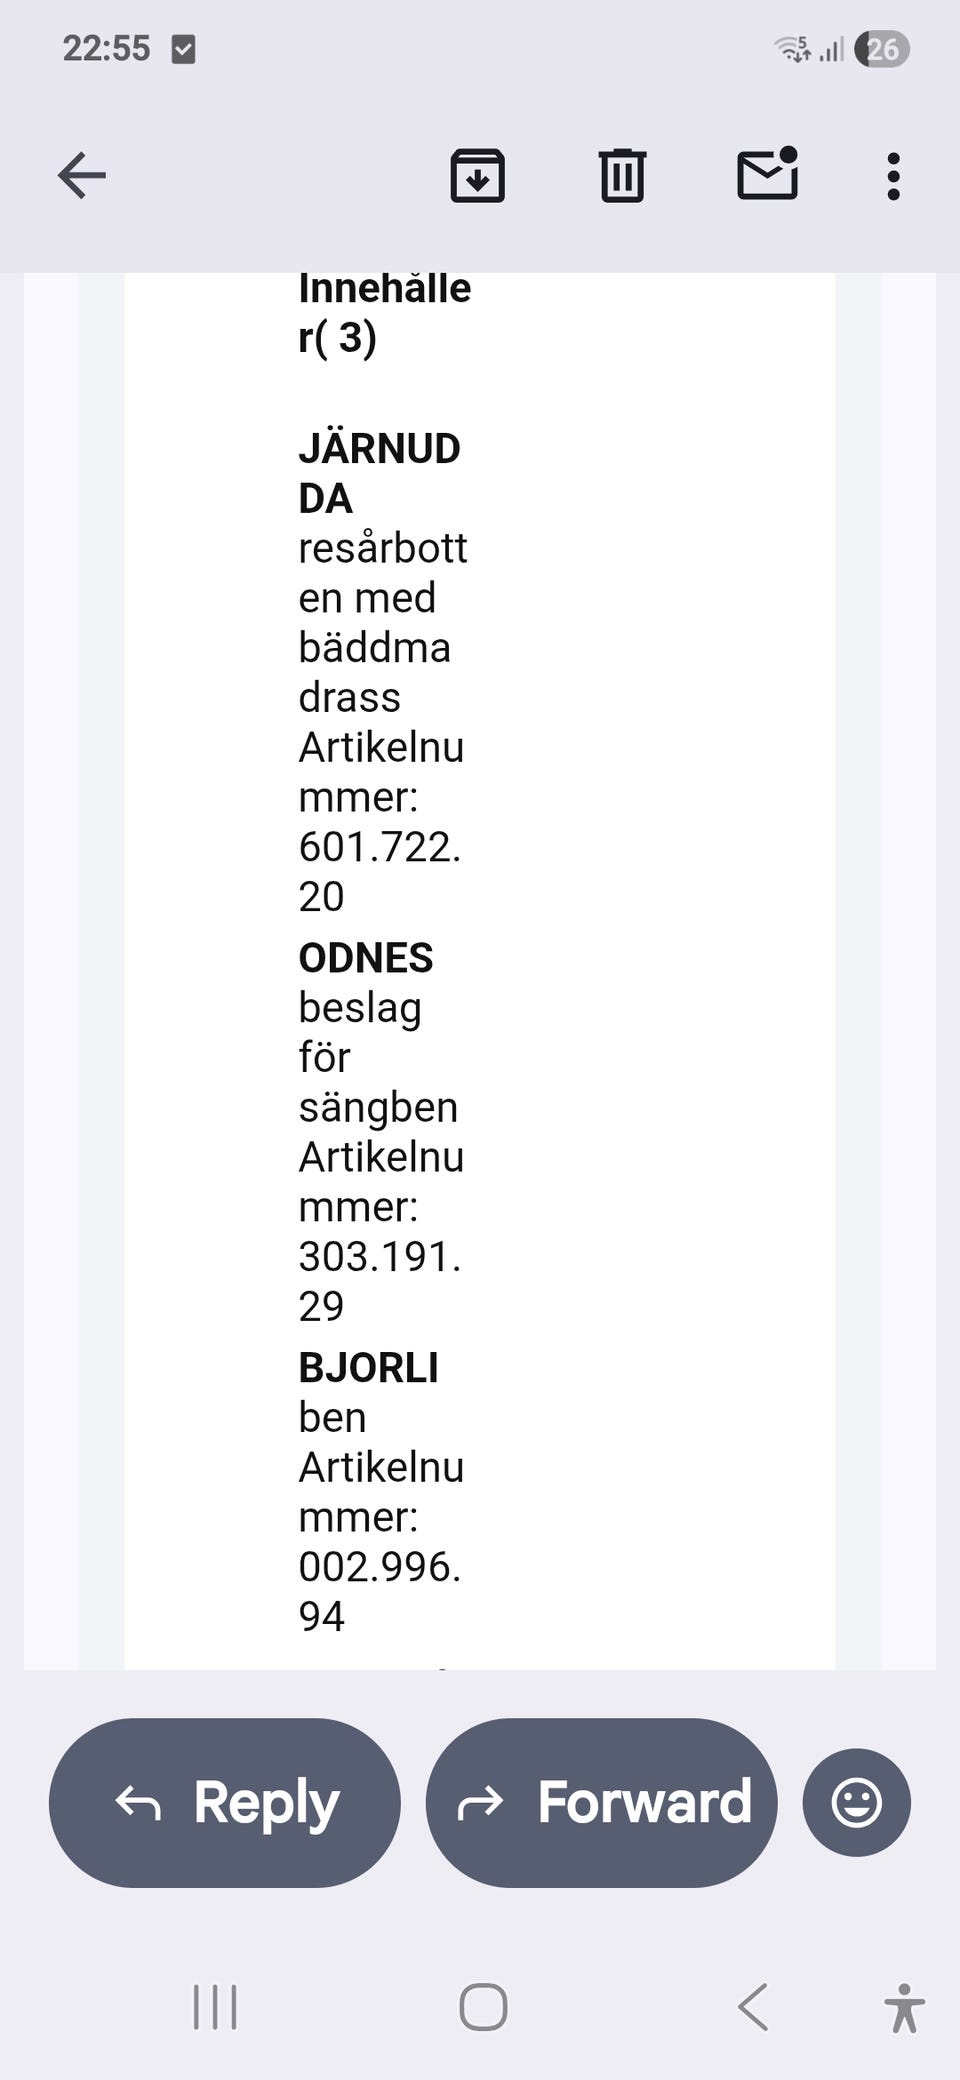This screenshot has width=960, height=2080.
Task: Tap article number 002.996.94
Action: [379, 1591]
